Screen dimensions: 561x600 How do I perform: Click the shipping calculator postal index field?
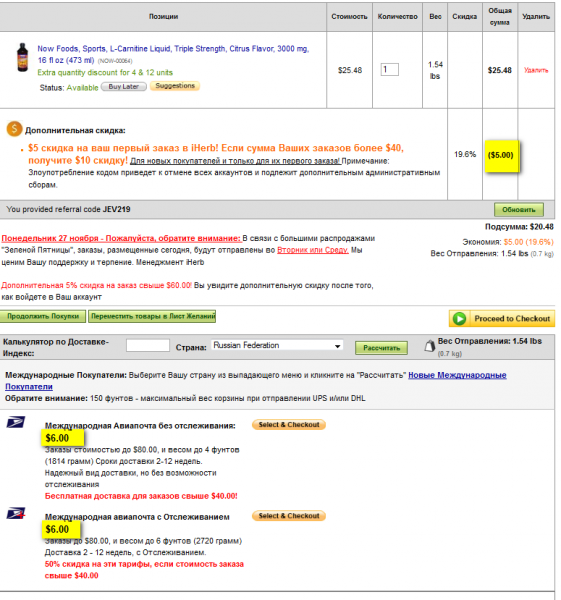point(148,345)
